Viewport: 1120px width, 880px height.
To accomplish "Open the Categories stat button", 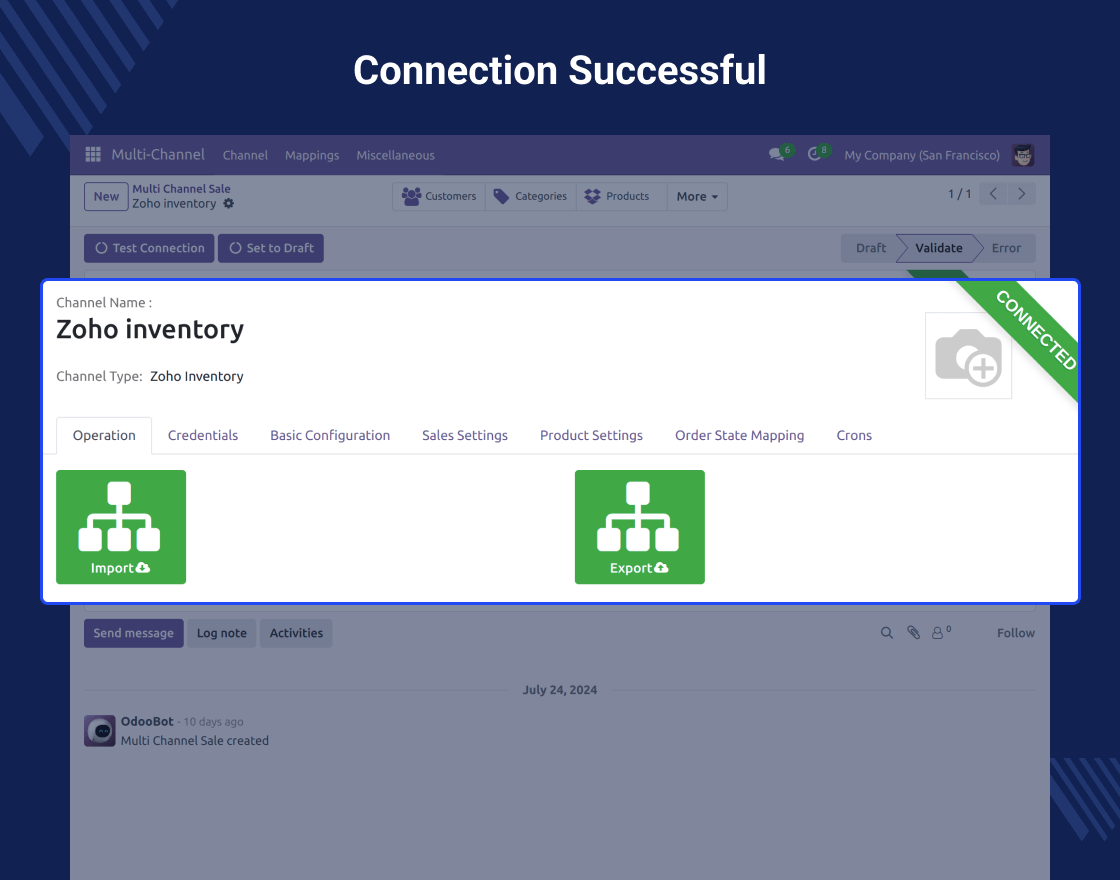I will point(531,196).
